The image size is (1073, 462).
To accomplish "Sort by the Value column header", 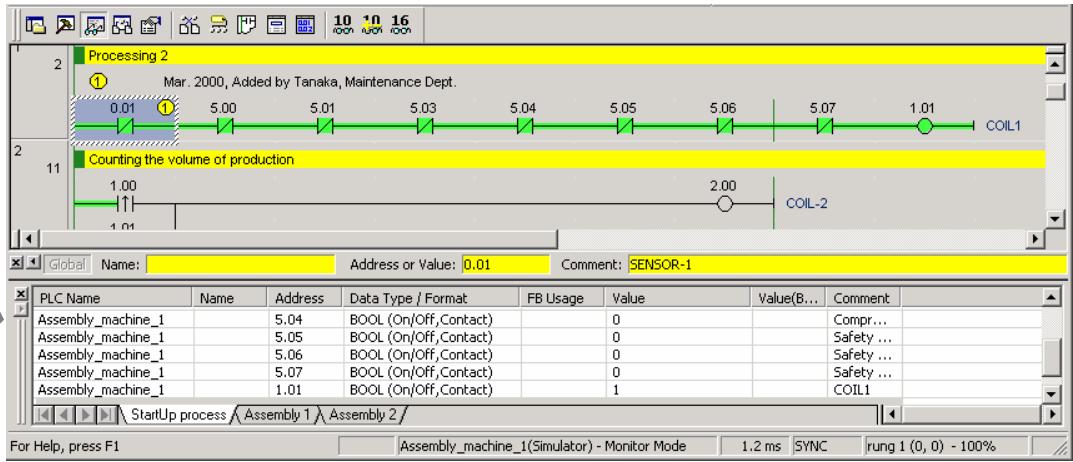I will (678, 298).
